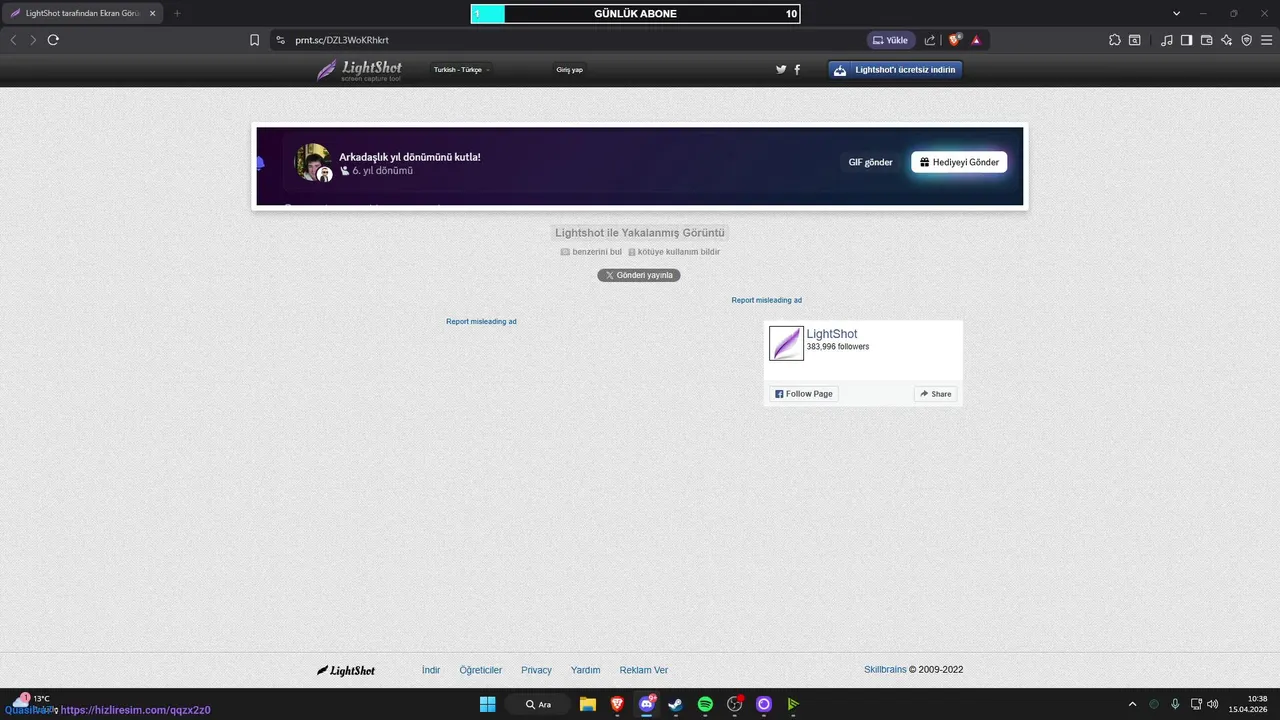Open Discord from the taskbar
Screen dimensions: 1280x720
[x=647, y=704]
